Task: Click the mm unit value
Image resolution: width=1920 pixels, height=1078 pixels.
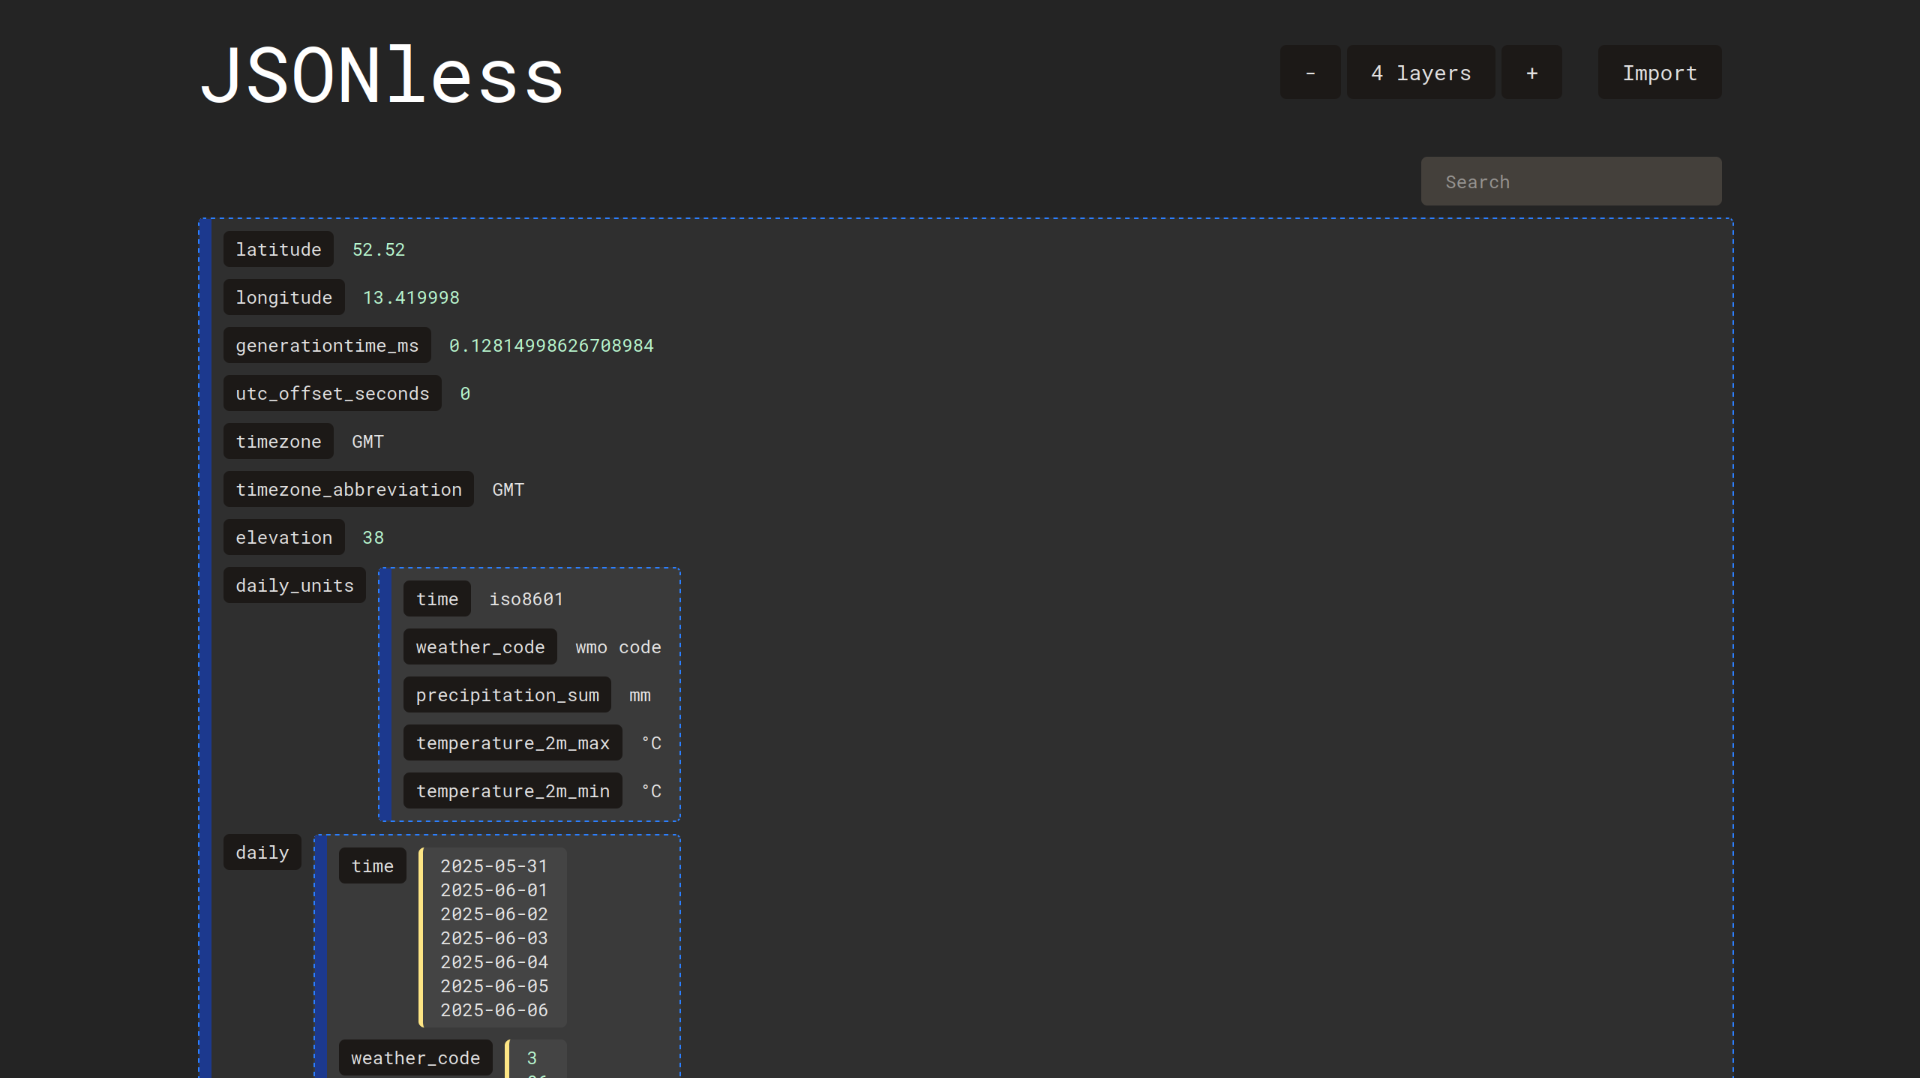Action: (x=640, y=695)
